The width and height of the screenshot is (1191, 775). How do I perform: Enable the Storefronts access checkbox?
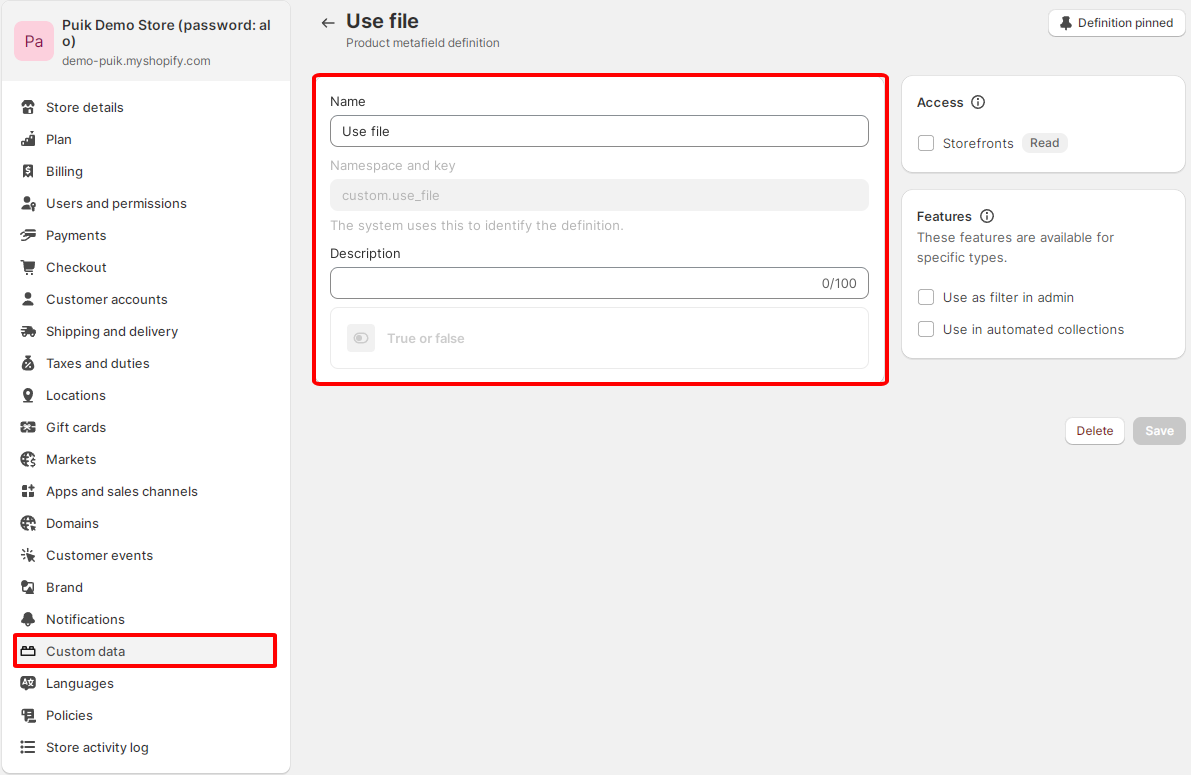pos(926,143)
